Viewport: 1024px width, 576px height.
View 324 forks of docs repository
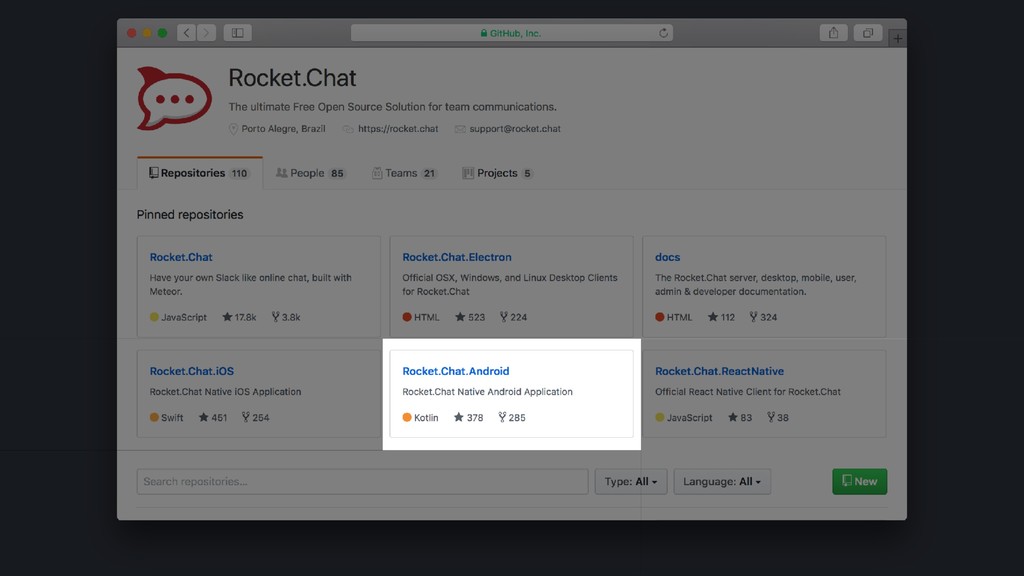click(763, 317)
